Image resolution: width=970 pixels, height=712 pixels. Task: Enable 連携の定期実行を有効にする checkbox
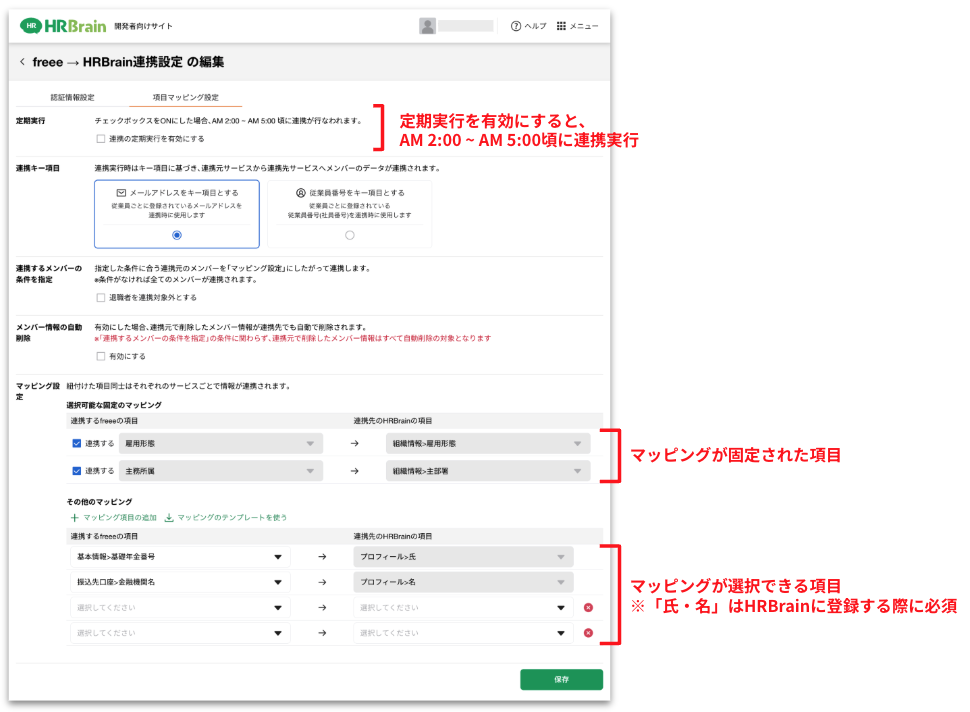coord(100,138)
